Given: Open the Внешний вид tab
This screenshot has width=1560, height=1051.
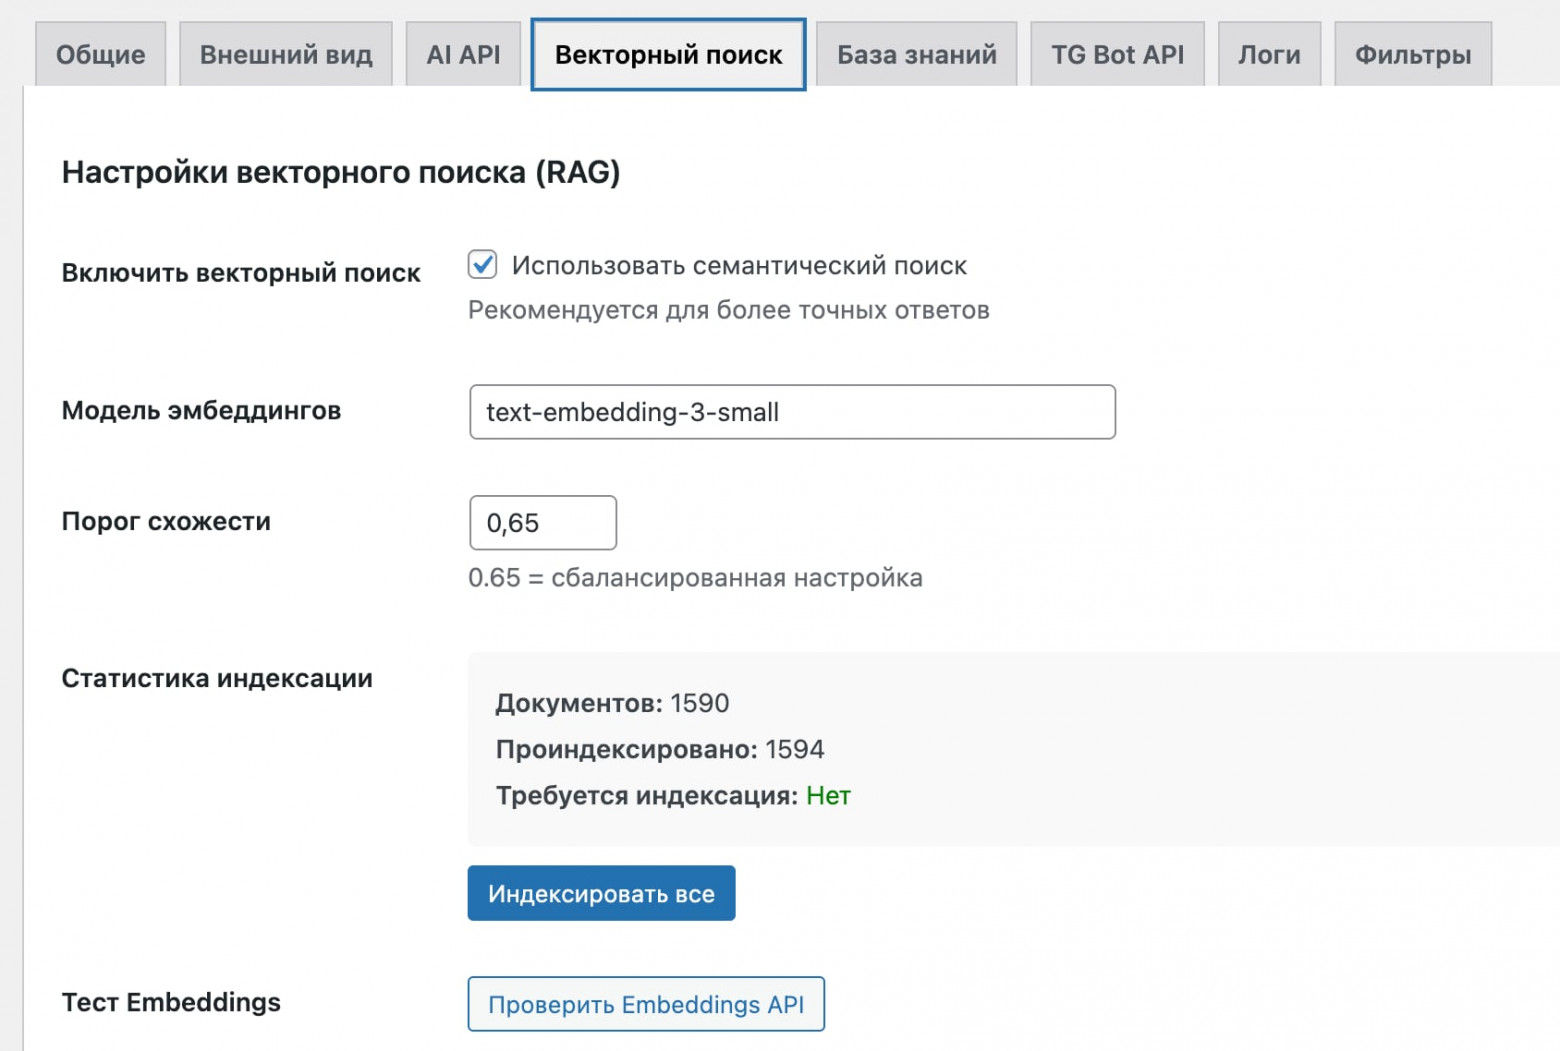Looking at the screenshot, I should coord(285,54).
